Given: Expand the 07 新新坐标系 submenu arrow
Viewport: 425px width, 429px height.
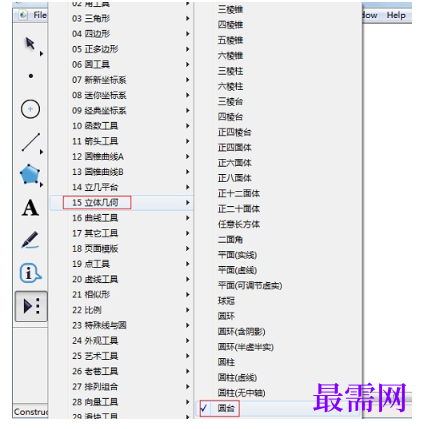Looking at the screenshot, I should pyautogui.click(x=188, y=80).
